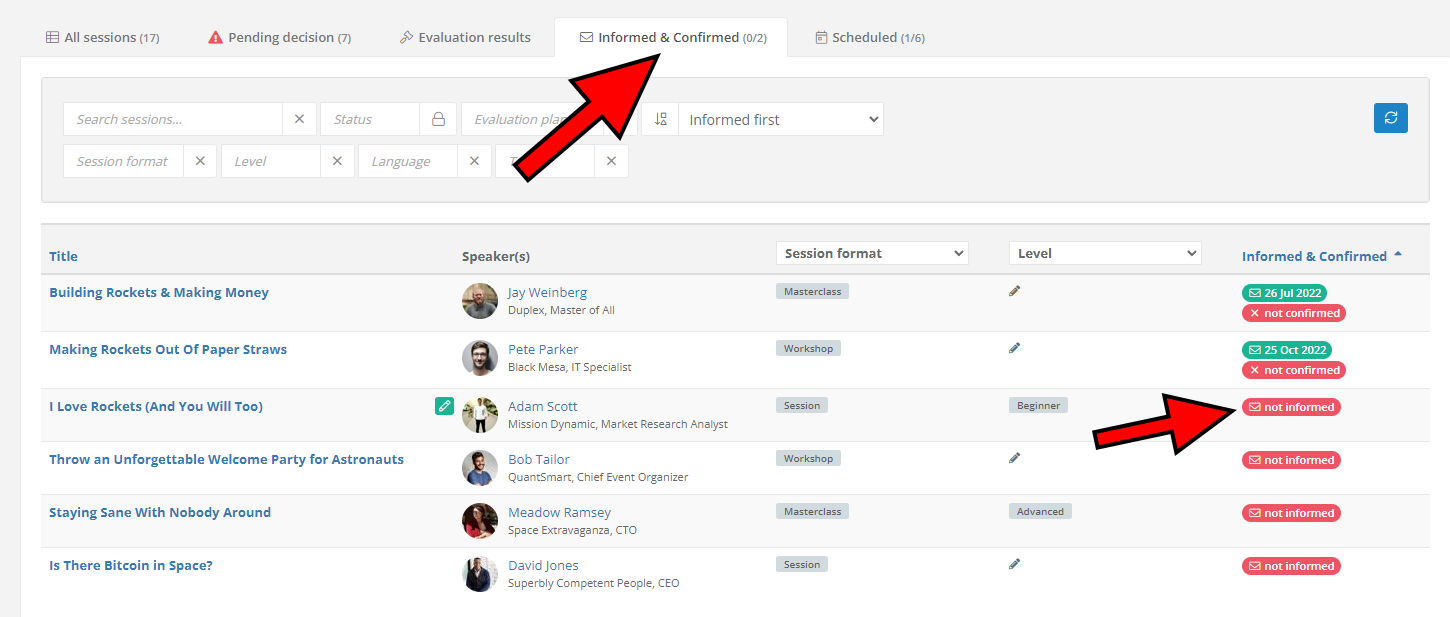Click pencil icon in Is There Bitcoin row
The width and height of the screenshot is (1450, 617).
[1014, 564]
